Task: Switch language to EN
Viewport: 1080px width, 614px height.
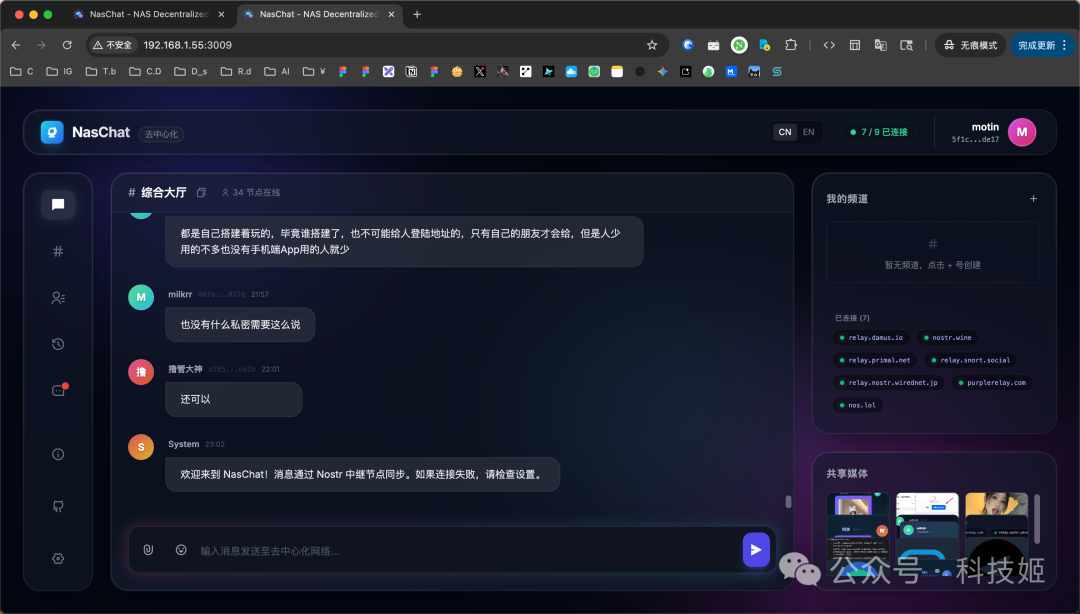Action: click(x=808, y=131)
